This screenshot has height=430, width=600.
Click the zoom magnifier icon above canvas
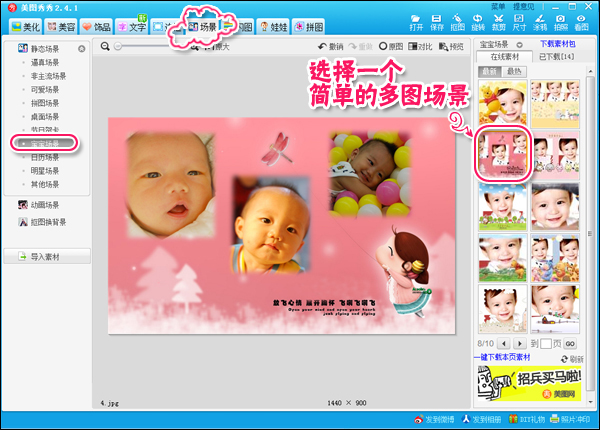pos(105,46)
